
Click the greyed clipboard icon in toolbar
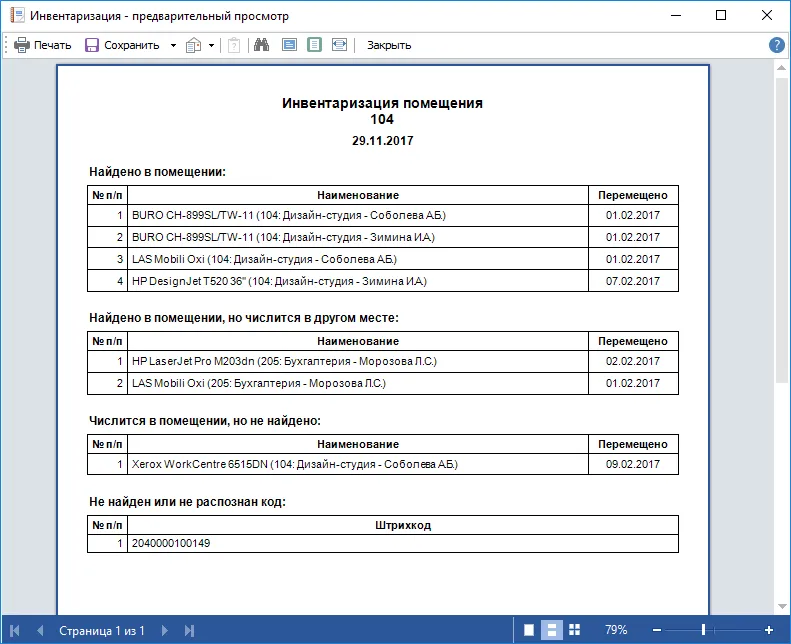coord(234,45)
